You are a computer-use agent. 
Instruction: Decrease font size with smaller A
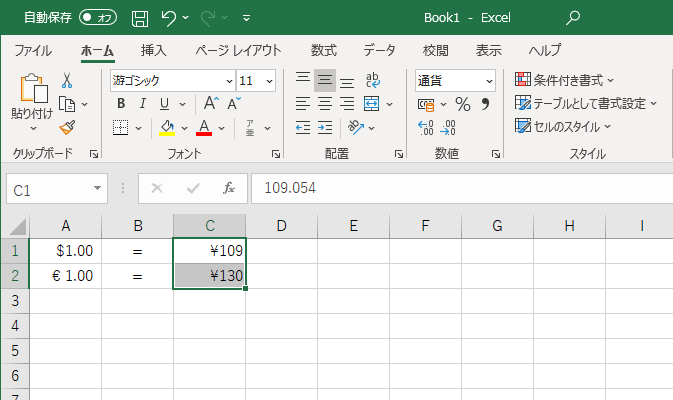point(234,103)
